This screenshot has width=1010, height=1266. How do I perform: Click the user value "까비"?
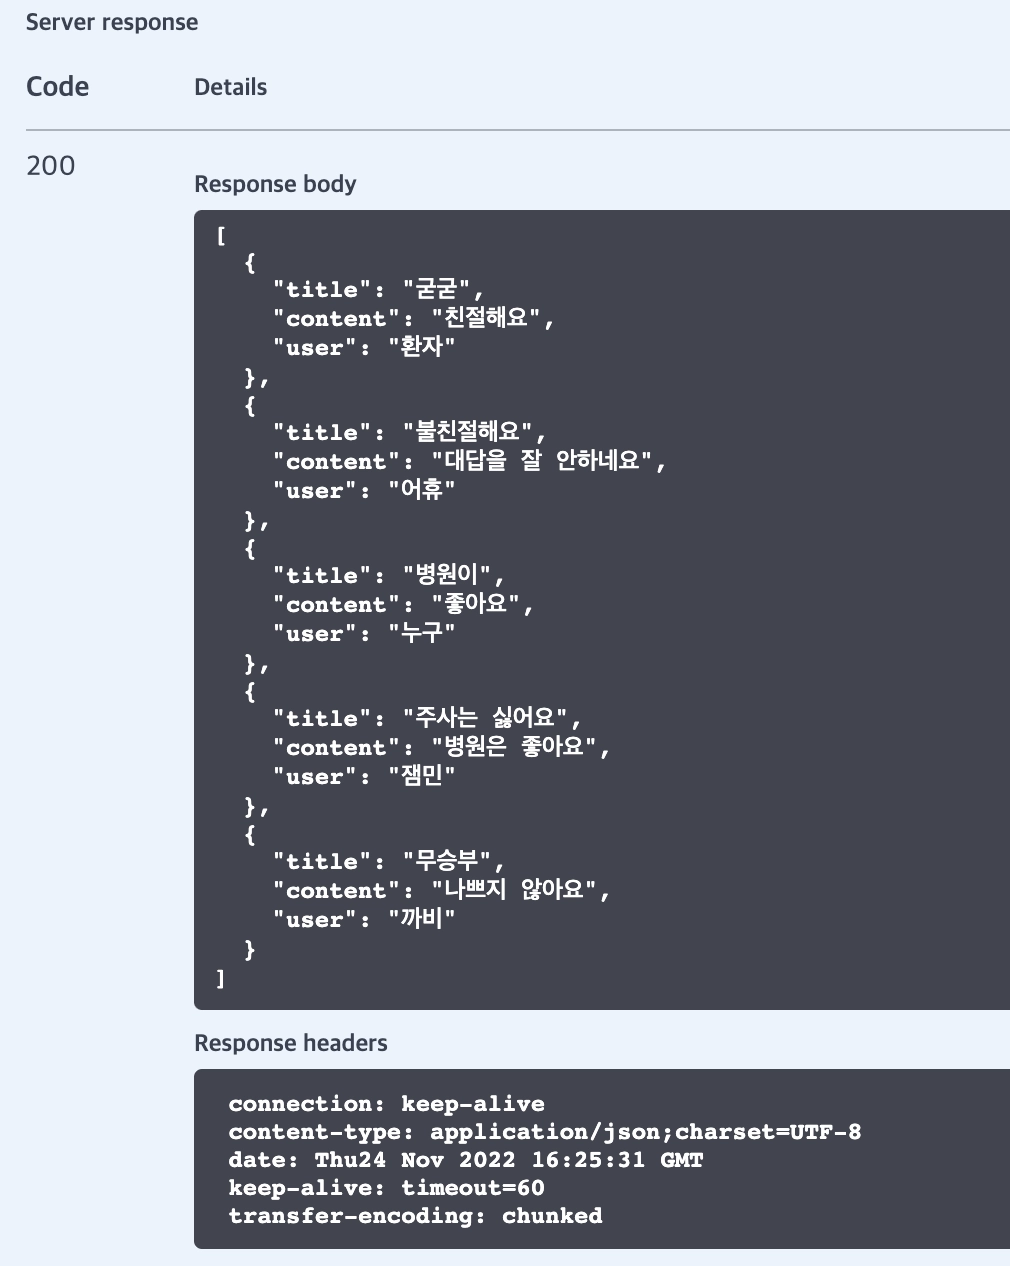[x=421, y=920]
